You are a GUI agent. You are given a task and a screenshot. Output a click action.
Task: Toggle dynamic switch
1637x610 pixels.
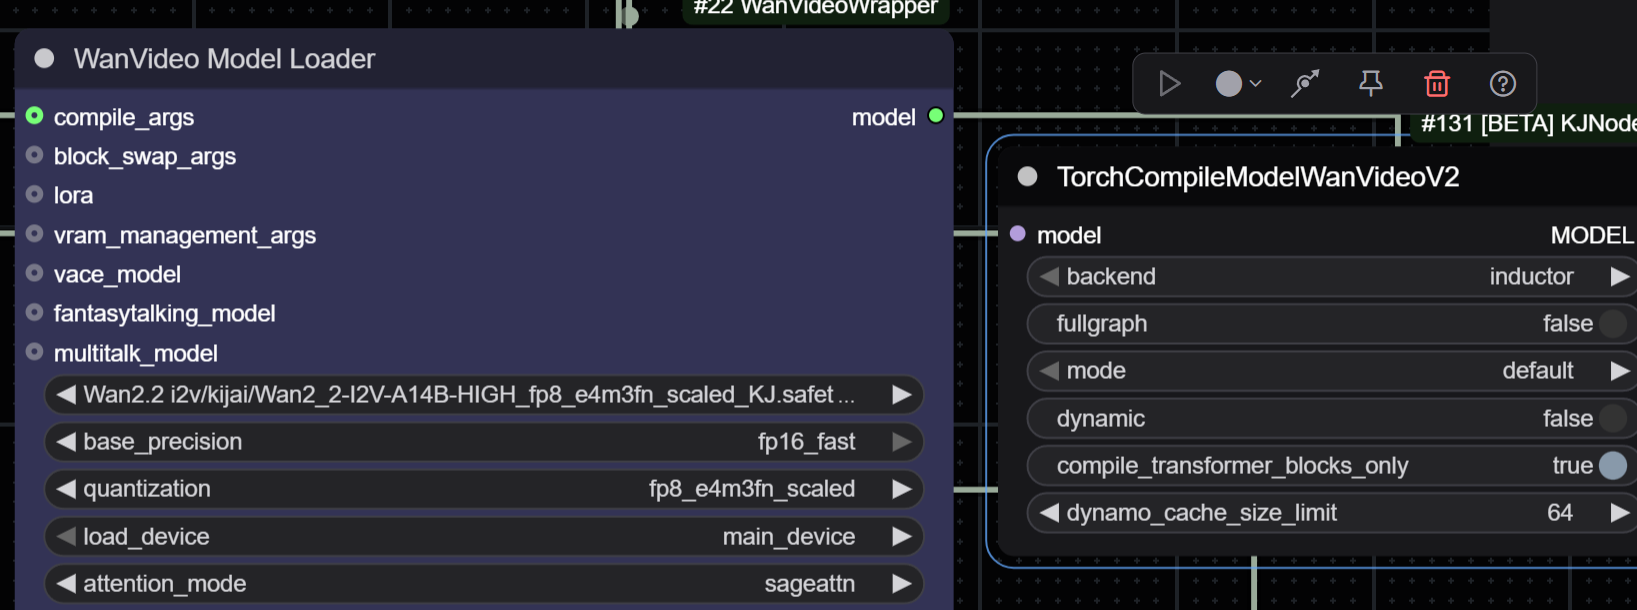click(1613, 419)
